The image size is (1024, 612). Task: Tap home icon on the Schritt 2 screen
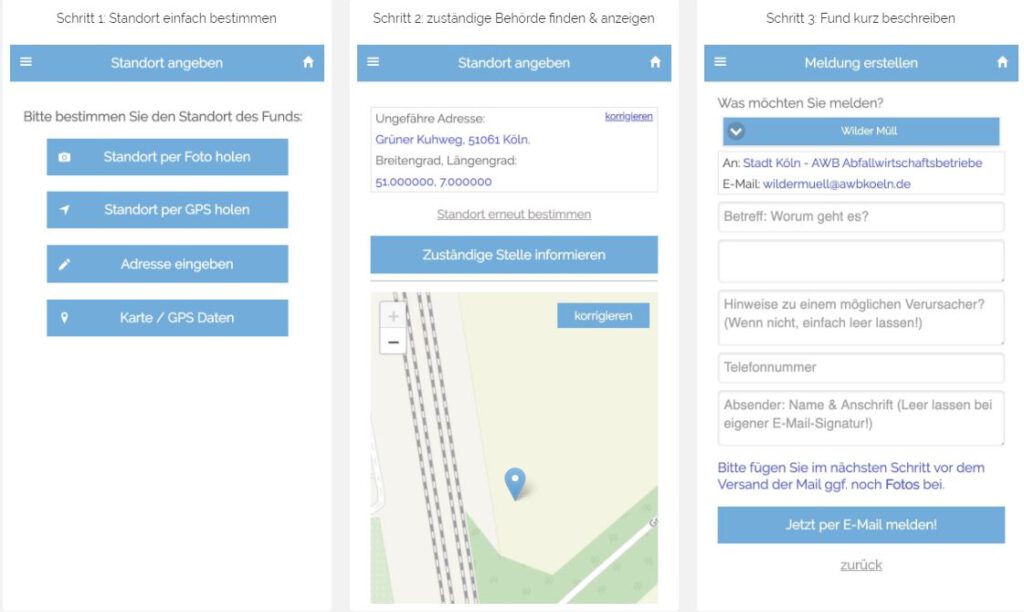(655, 62)
